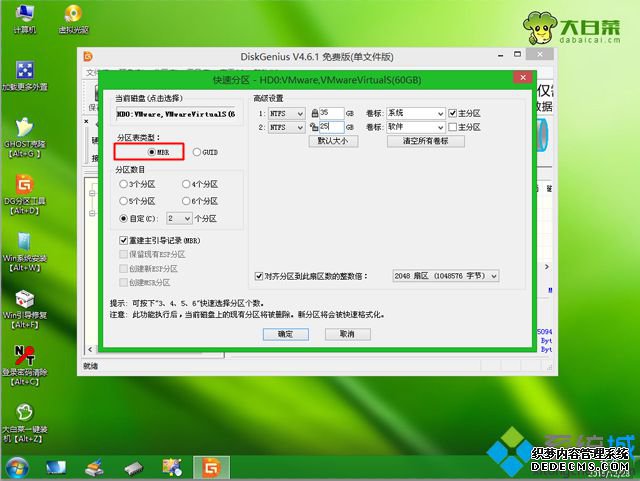The width and height of the screenshot is (640, 481).
Task: Open the 软件 volume label dropdown
Action: pyautogui.click(x=416, y=127)
